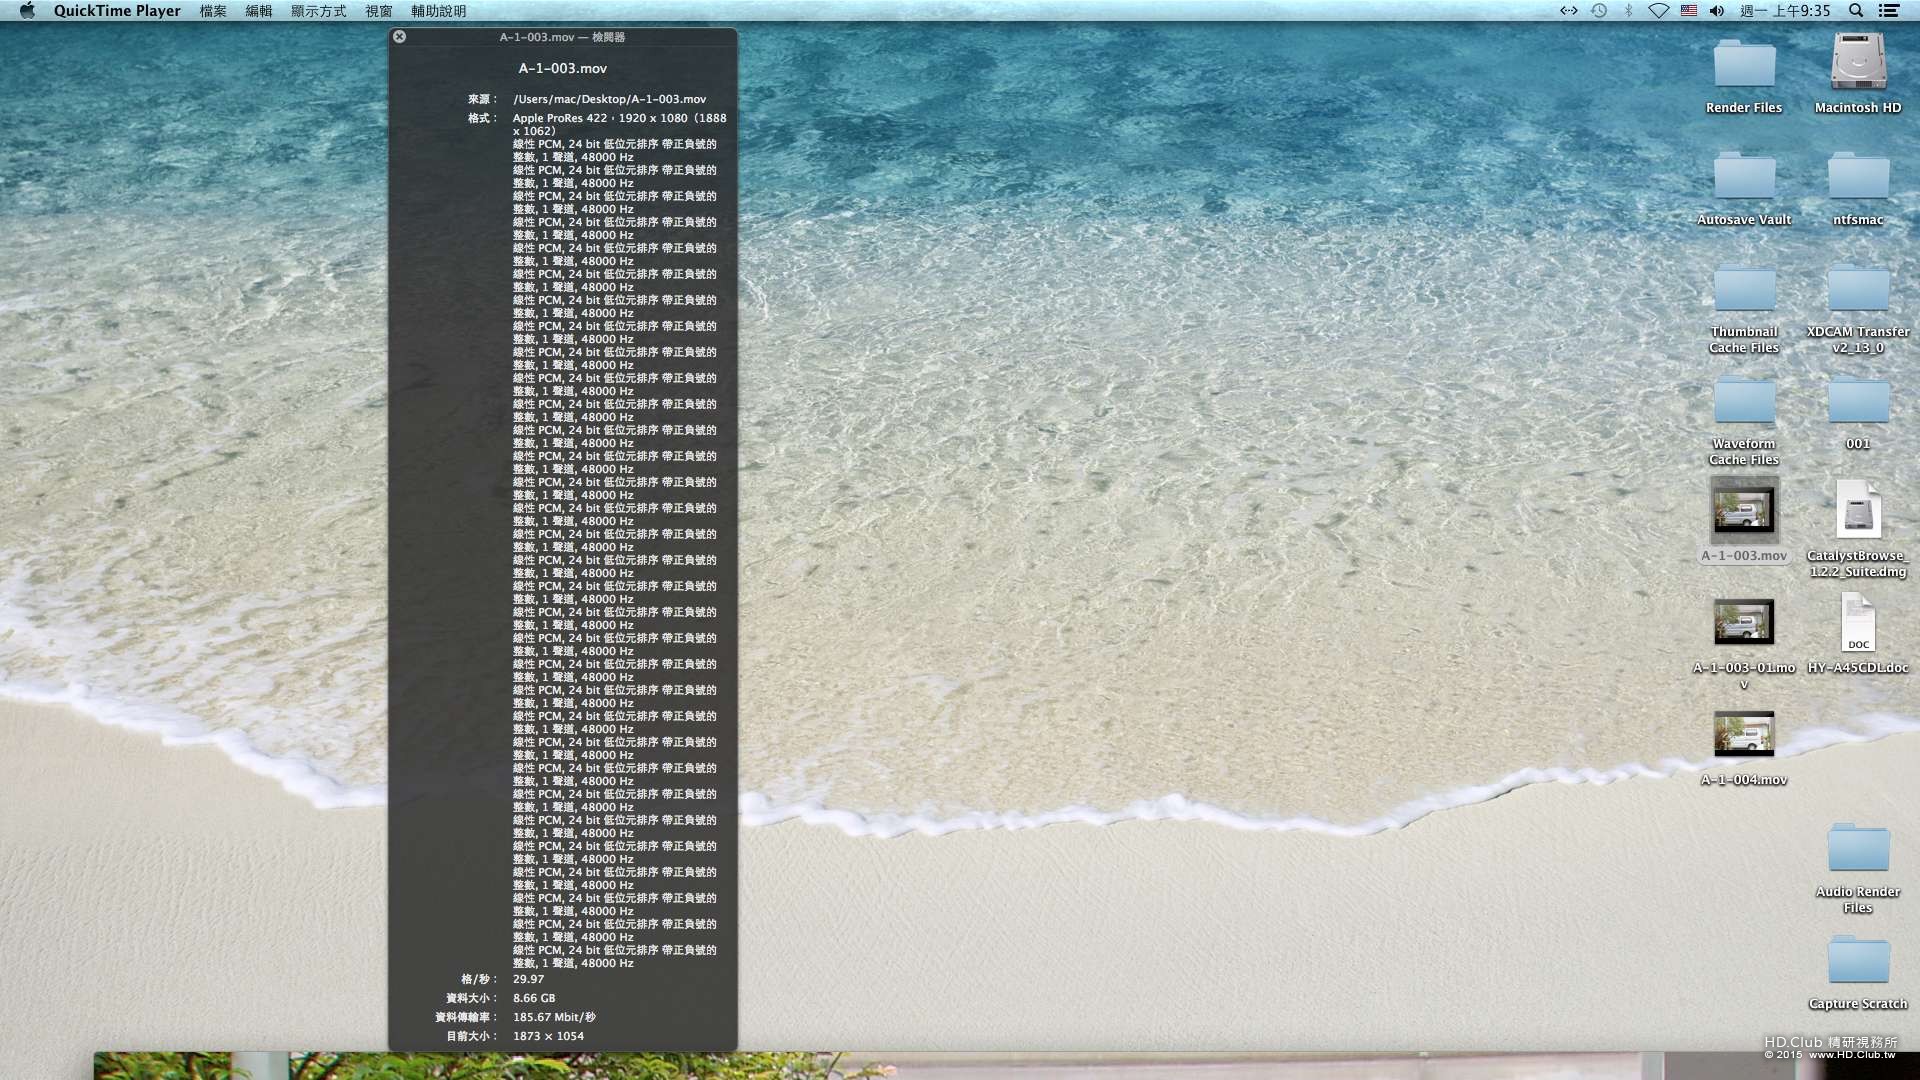Click the Time Machine menu bar icon
This screenshot has height=1080, width=1920.
pos(1599,11)
